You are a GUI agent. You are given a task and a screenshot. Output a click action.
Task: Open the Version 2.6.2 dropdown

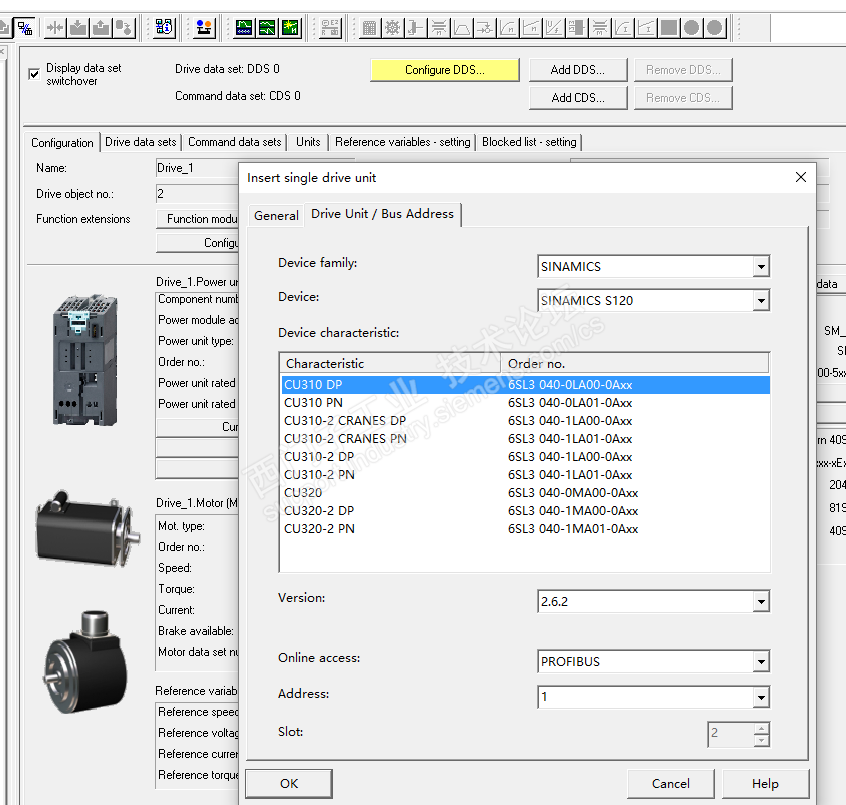click(761, 601)
